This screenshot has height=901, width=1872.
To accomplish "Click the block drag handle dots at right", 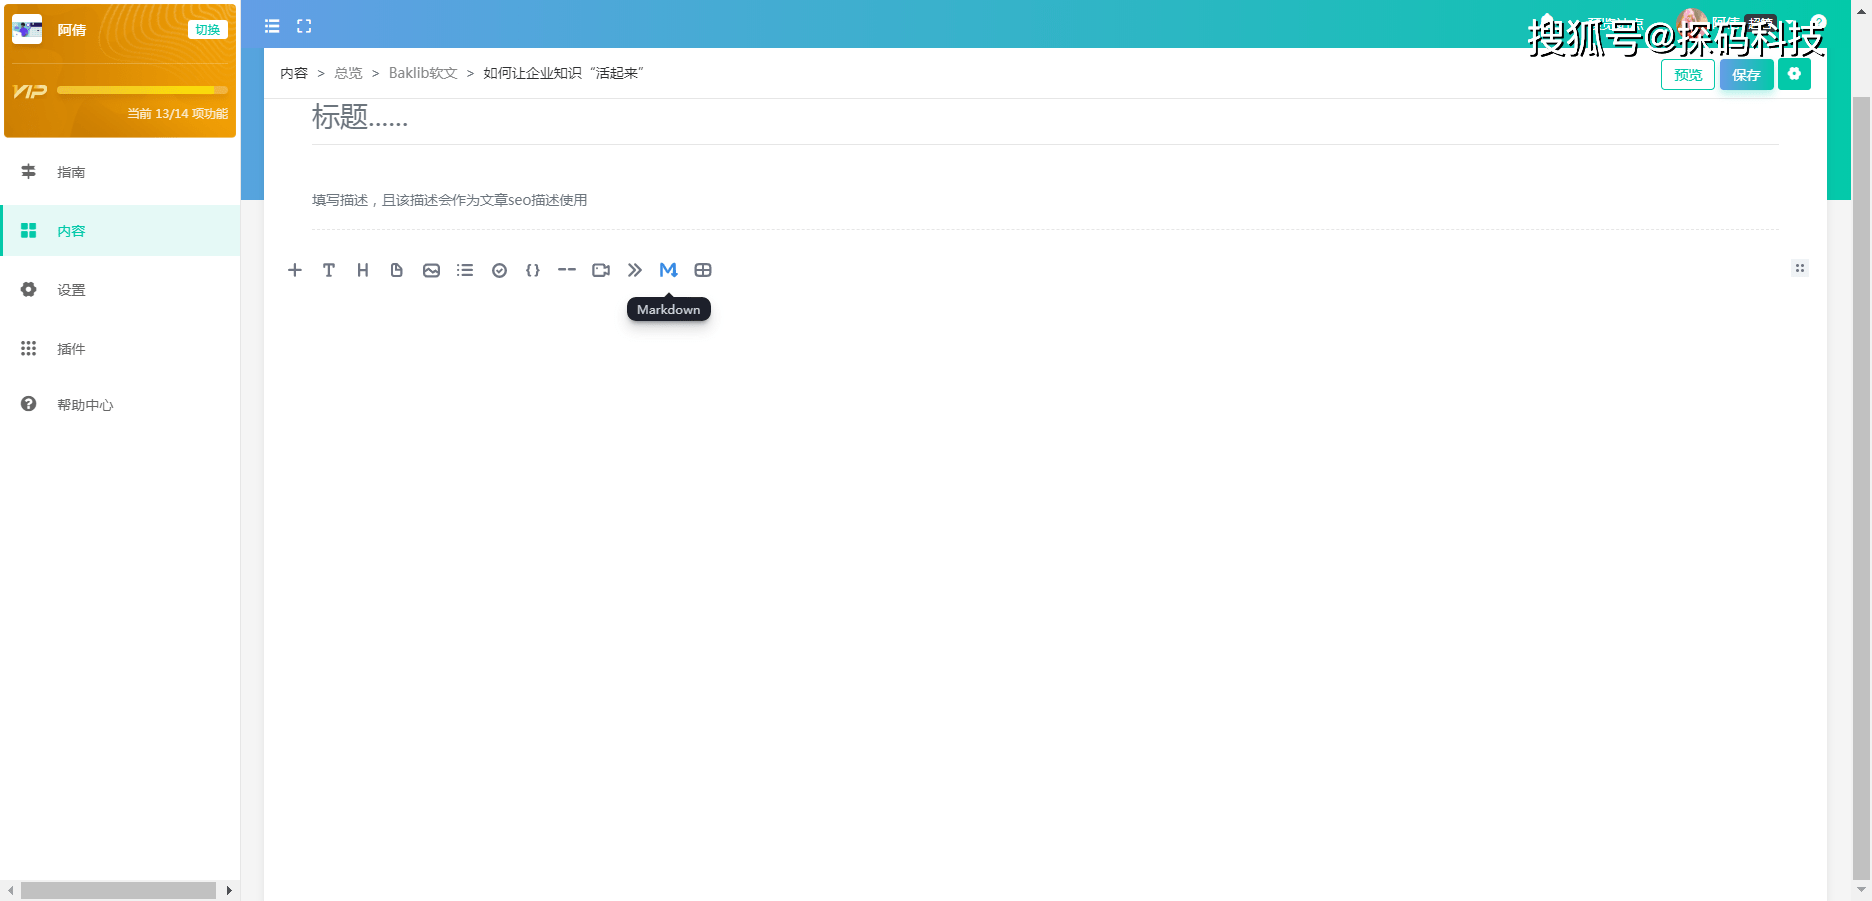I will coord(1800,268).
